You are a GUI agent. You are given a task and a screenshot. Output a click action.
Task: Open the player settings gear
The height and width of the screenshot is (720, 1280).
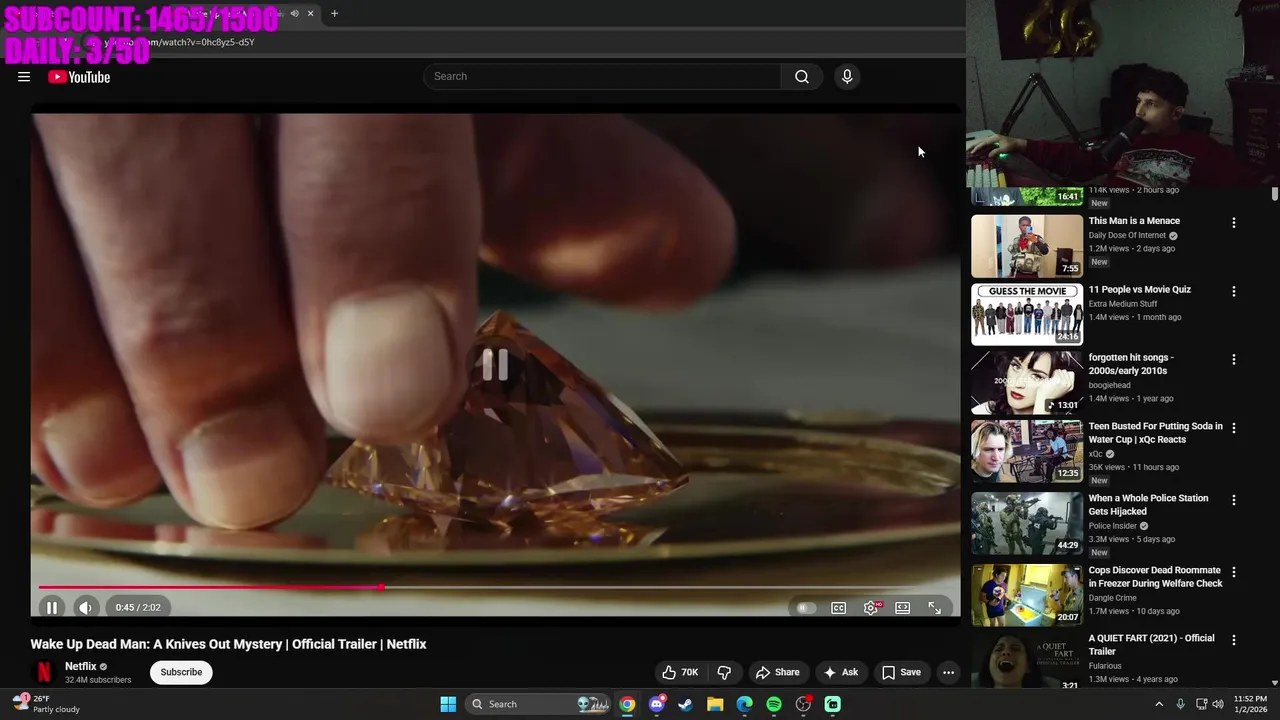click(871, 608)
